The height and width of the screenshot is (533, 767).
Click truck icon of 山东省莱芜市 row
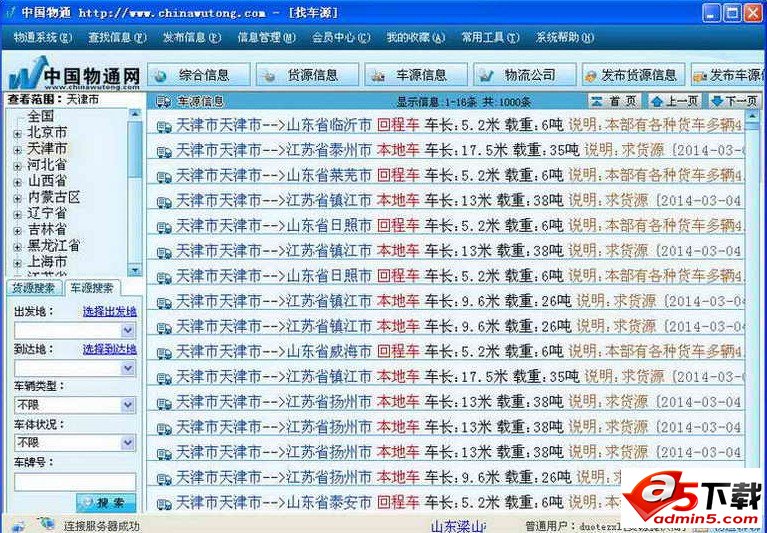tap(164, 177)
